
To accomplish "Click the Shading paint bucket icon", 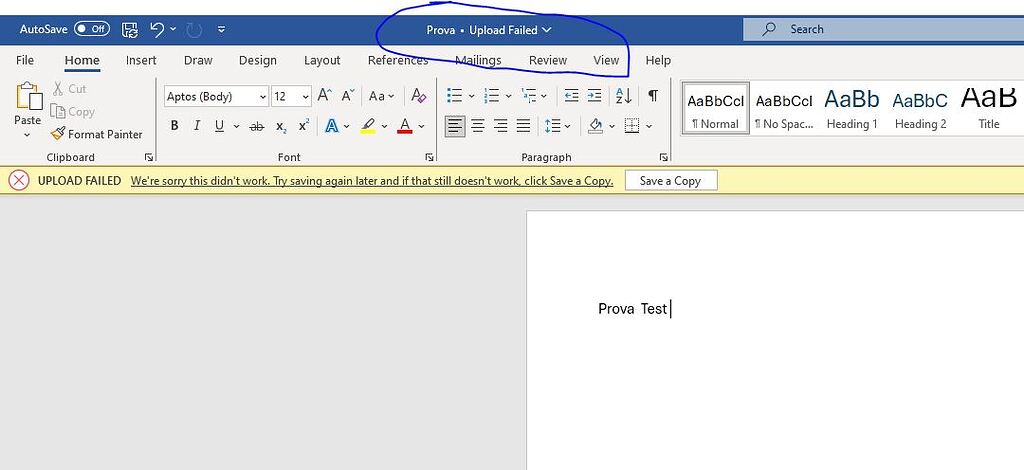I will point(595,125).
